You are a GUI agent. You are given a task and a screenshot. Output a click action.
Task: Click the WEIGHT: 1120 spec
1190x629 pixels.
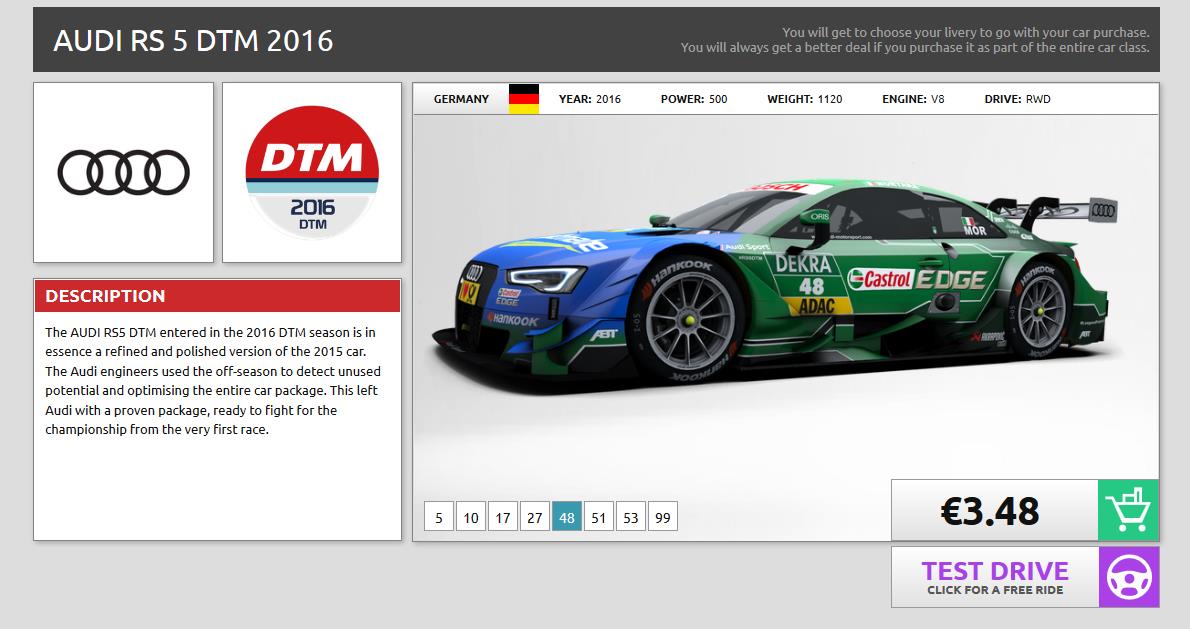click(x=804, y=99)
